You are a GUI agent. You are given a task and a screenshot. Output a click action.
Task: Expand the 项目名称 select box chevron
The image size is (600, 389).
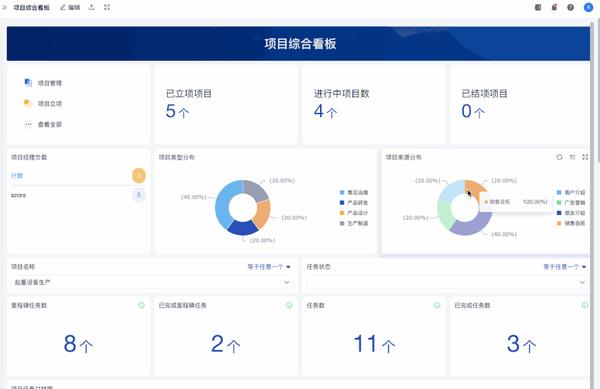click(287, 282)
